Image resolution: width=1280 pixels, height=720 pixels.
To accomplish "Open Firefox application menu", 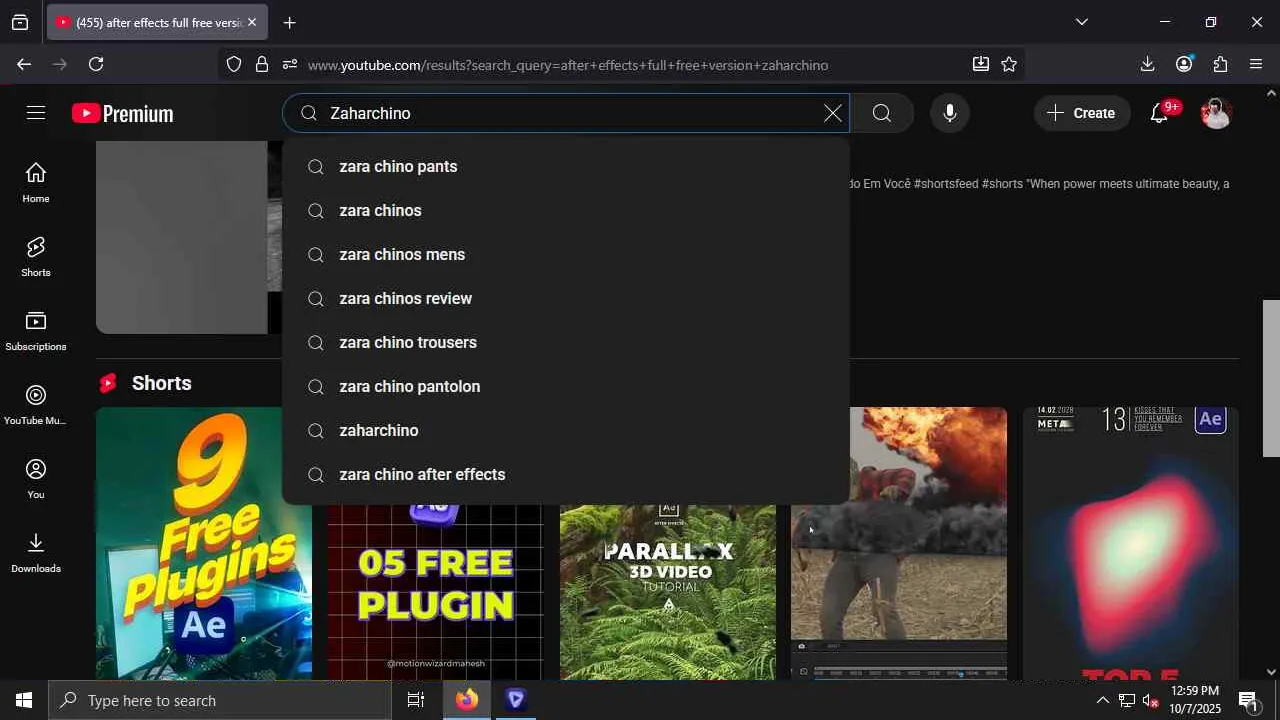I will pos(1257,64).
